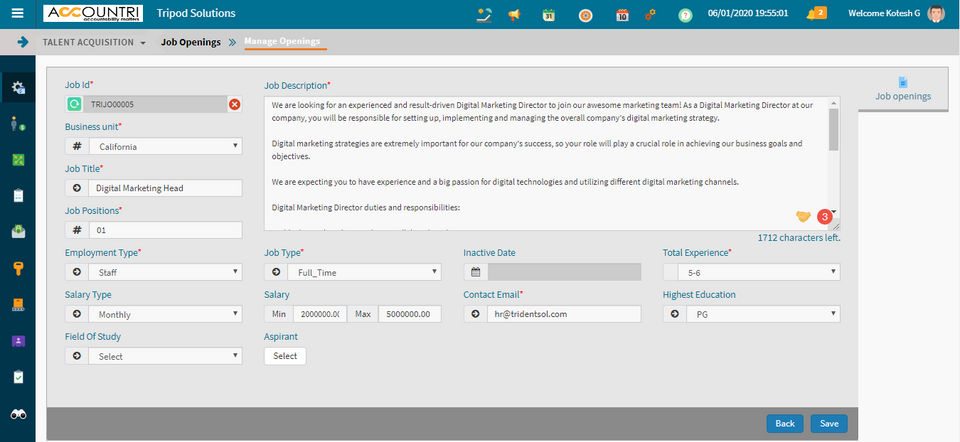Viewport: 960px width, 442px height.
Task: Click into the Contact Email field
Action: [x=564, y=314]
